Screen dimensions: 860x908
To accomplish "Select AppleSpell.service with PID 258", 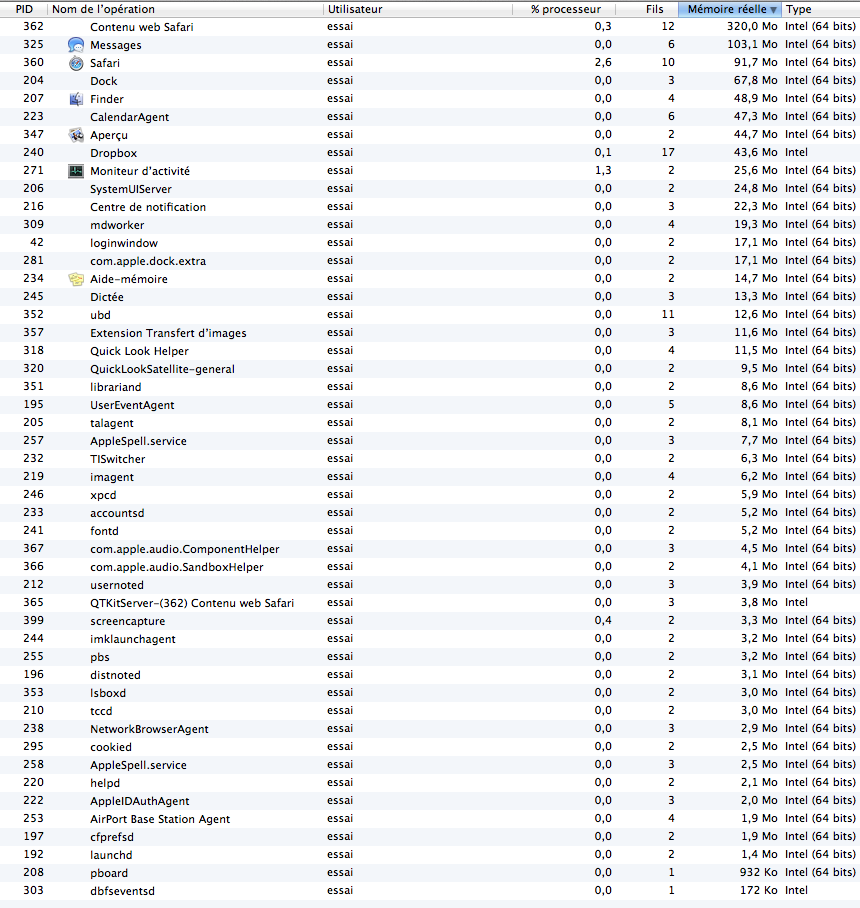I will (430, 764).
